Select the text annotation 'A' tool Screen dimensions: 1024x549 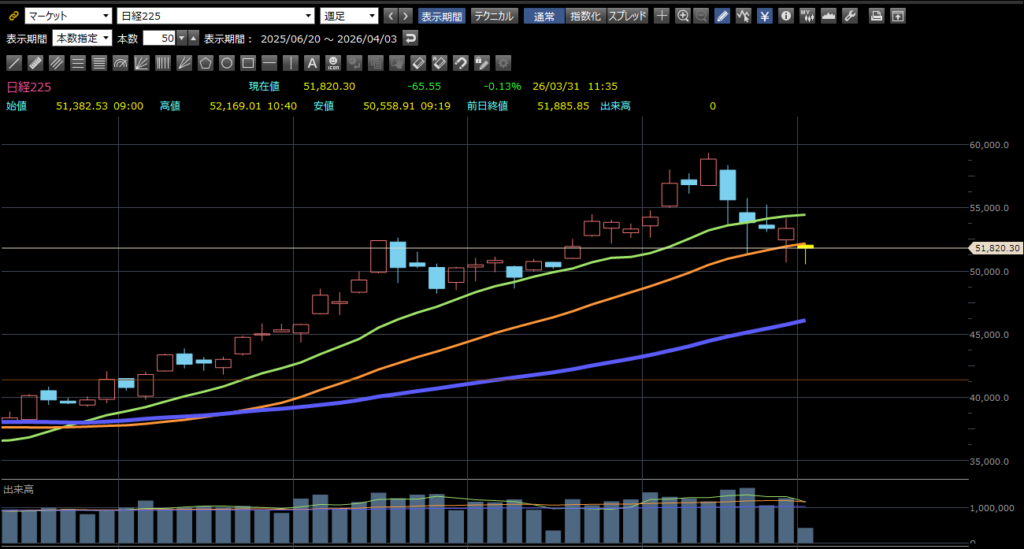(311, 62)
